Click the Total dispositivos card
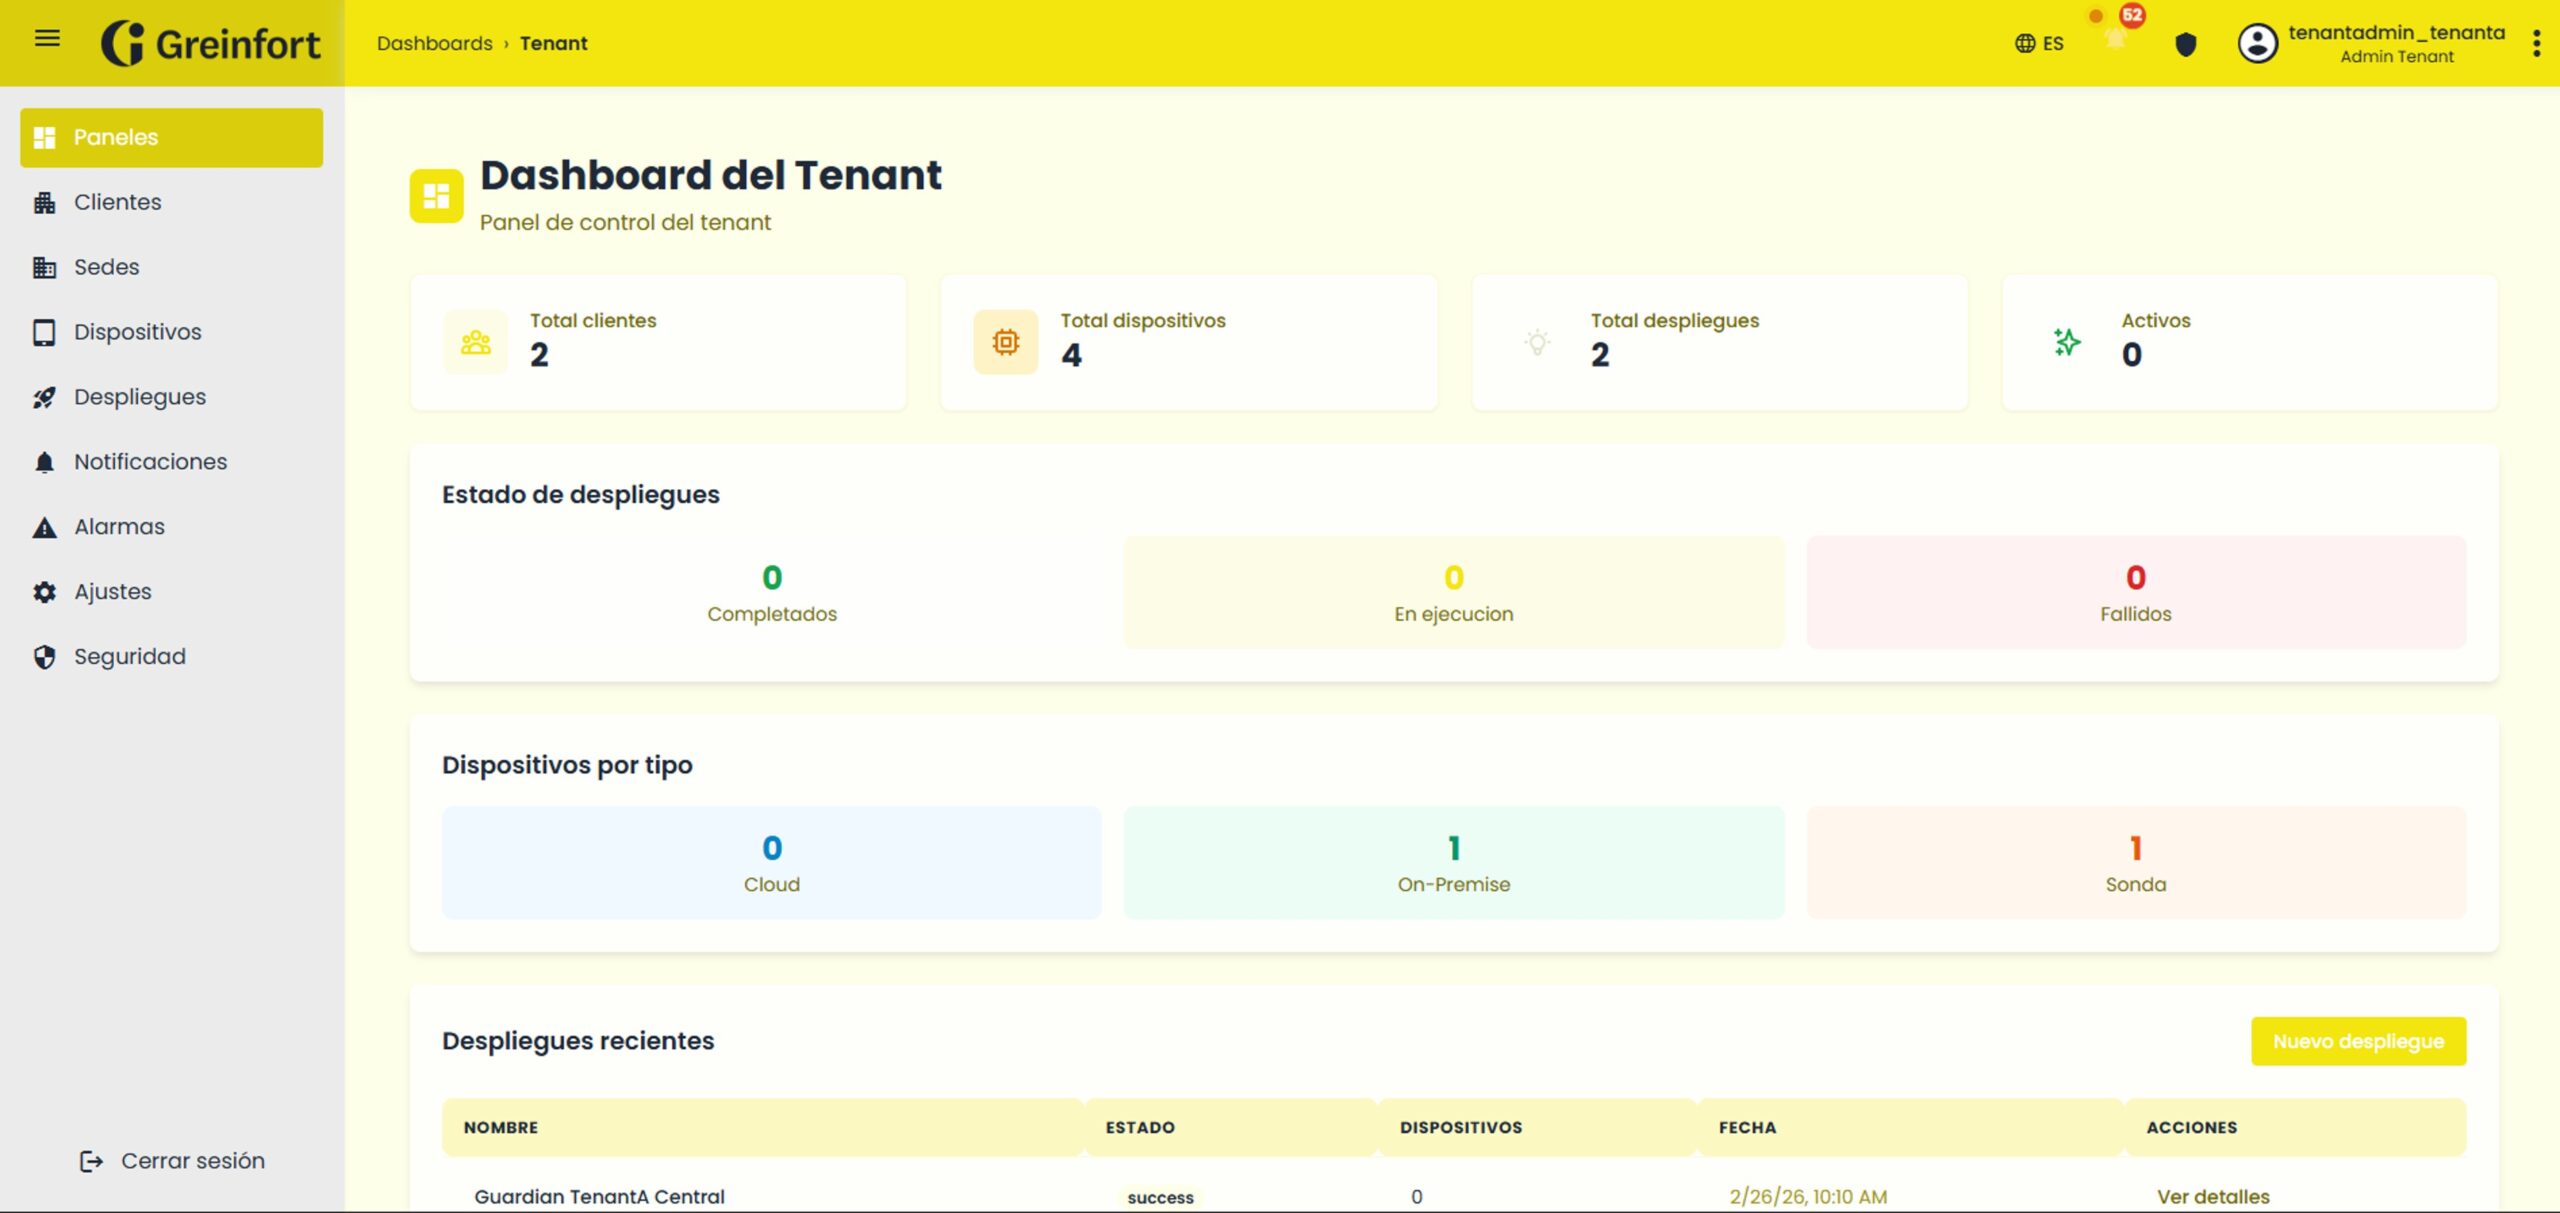 tap(1189, 343)
